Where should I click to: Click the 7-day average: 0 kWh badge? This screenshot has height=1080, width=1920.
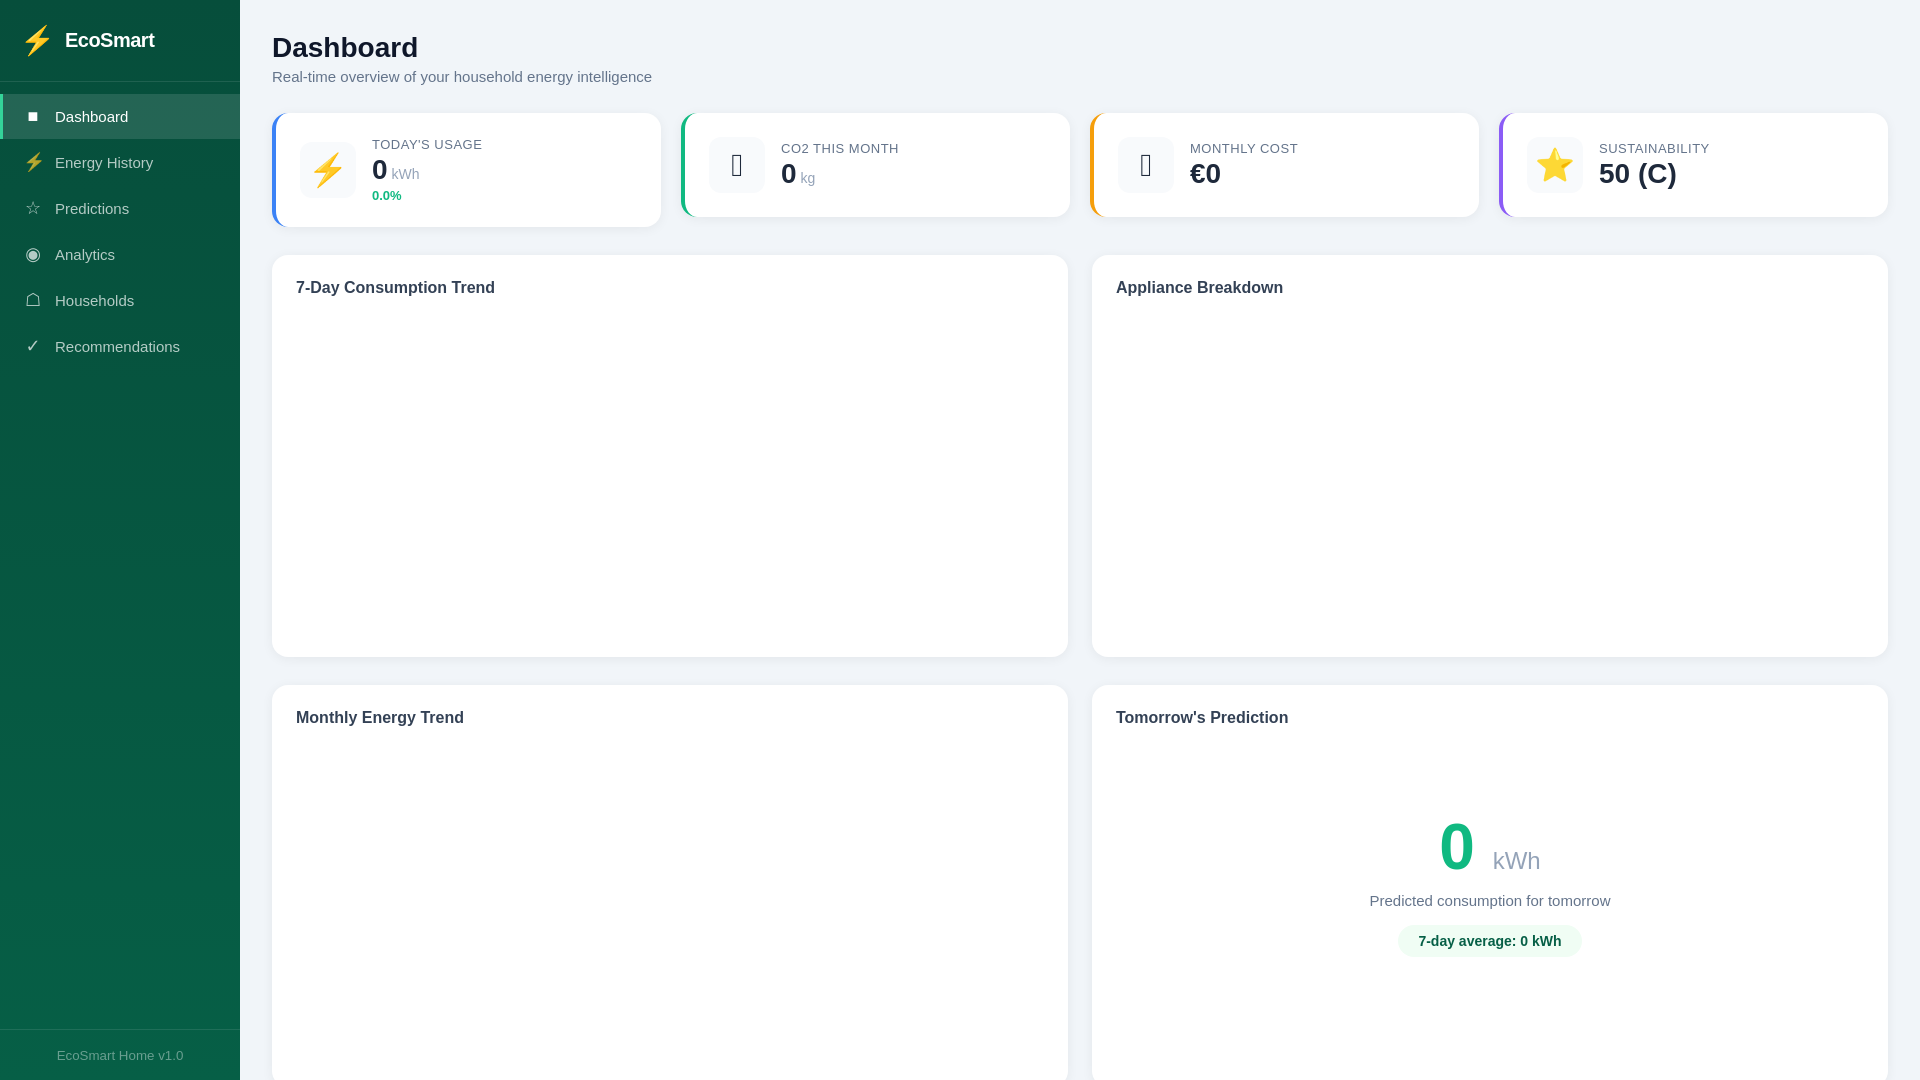[x=1490, y=941]
